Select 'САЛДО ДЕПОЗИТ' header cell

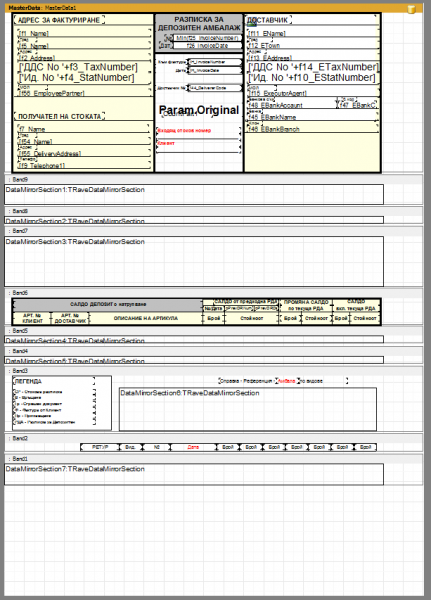click(x=108, y=305)
